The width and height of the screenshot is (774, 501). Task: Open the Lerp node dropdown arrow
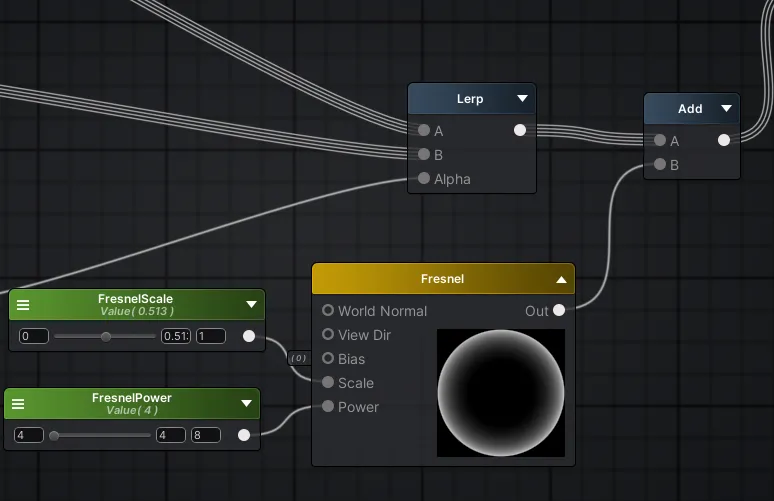(x=522, y=99)
